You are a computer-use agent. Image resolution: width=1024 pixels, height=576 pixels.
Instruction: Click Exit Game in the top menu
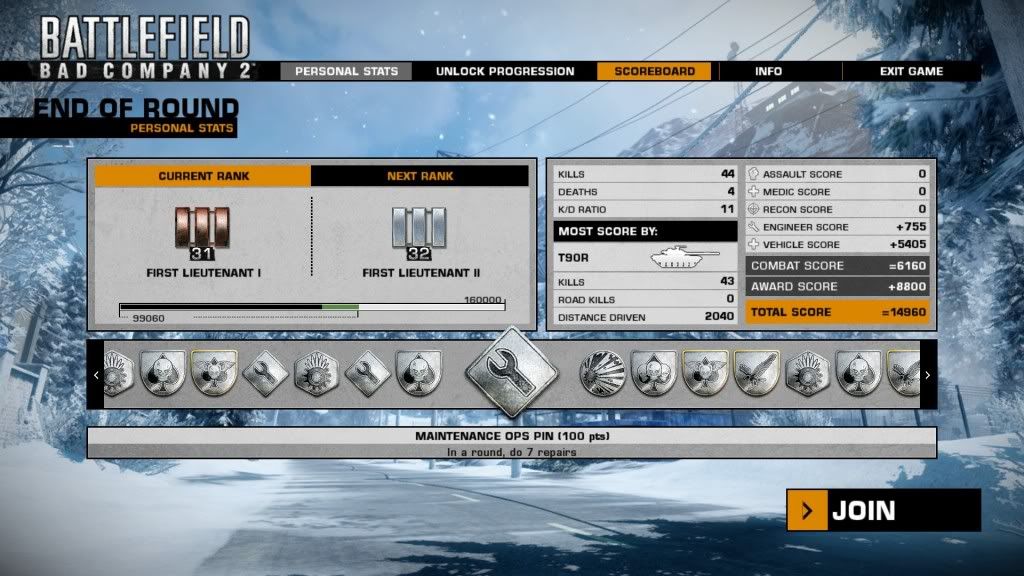point(911,72)
